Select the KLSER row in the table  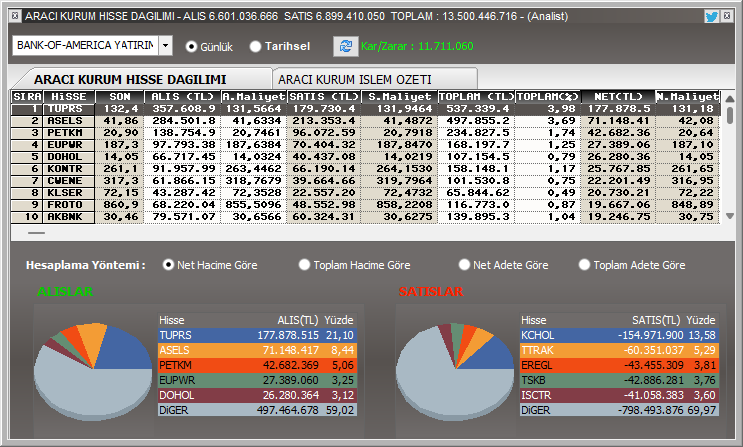point(365,193)
